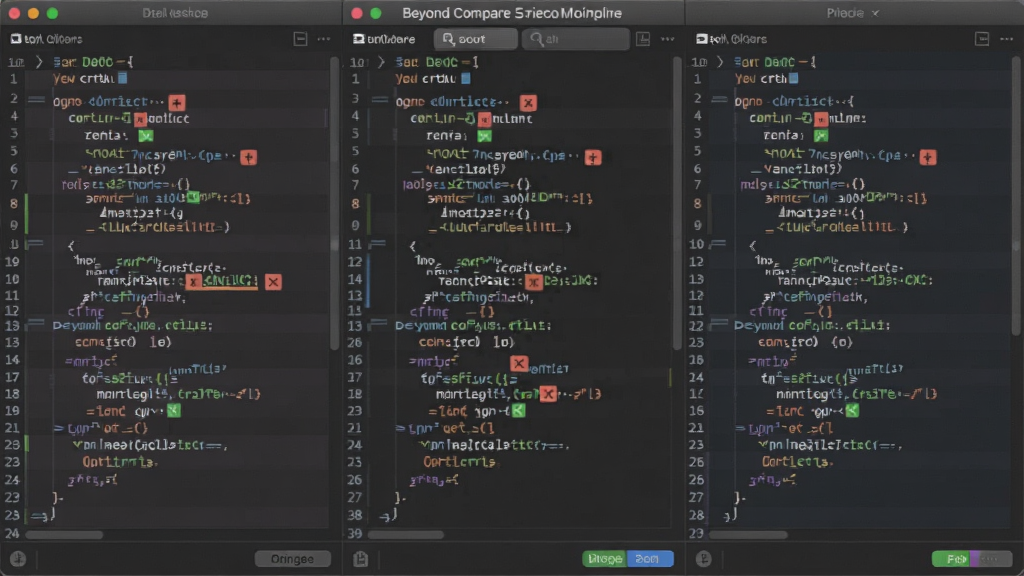Screen dimensions: 1024x576
Task: Open the more options menu in left pane header
Action: pos(324,39)
